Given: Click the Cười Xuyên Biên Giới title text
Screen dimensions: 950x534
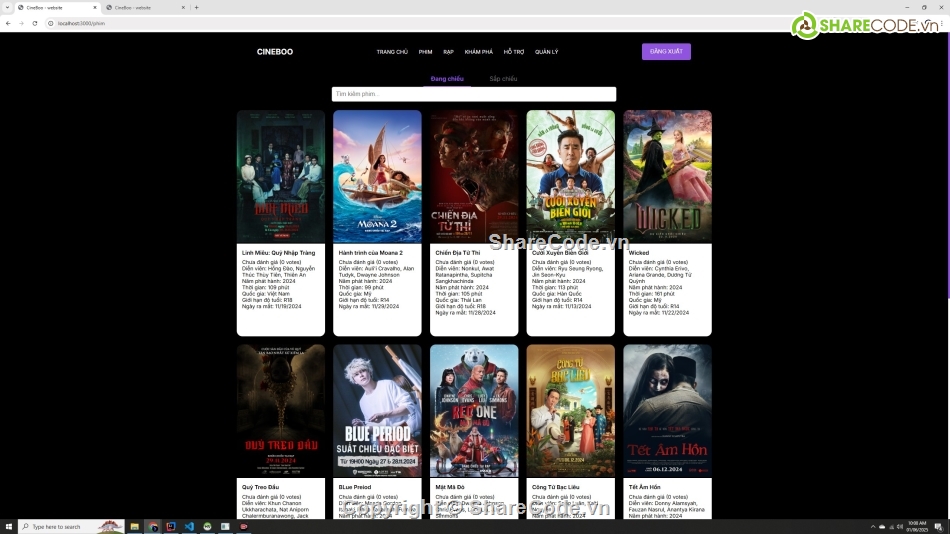Looking at the screenshot, I should tap(560, 253).
